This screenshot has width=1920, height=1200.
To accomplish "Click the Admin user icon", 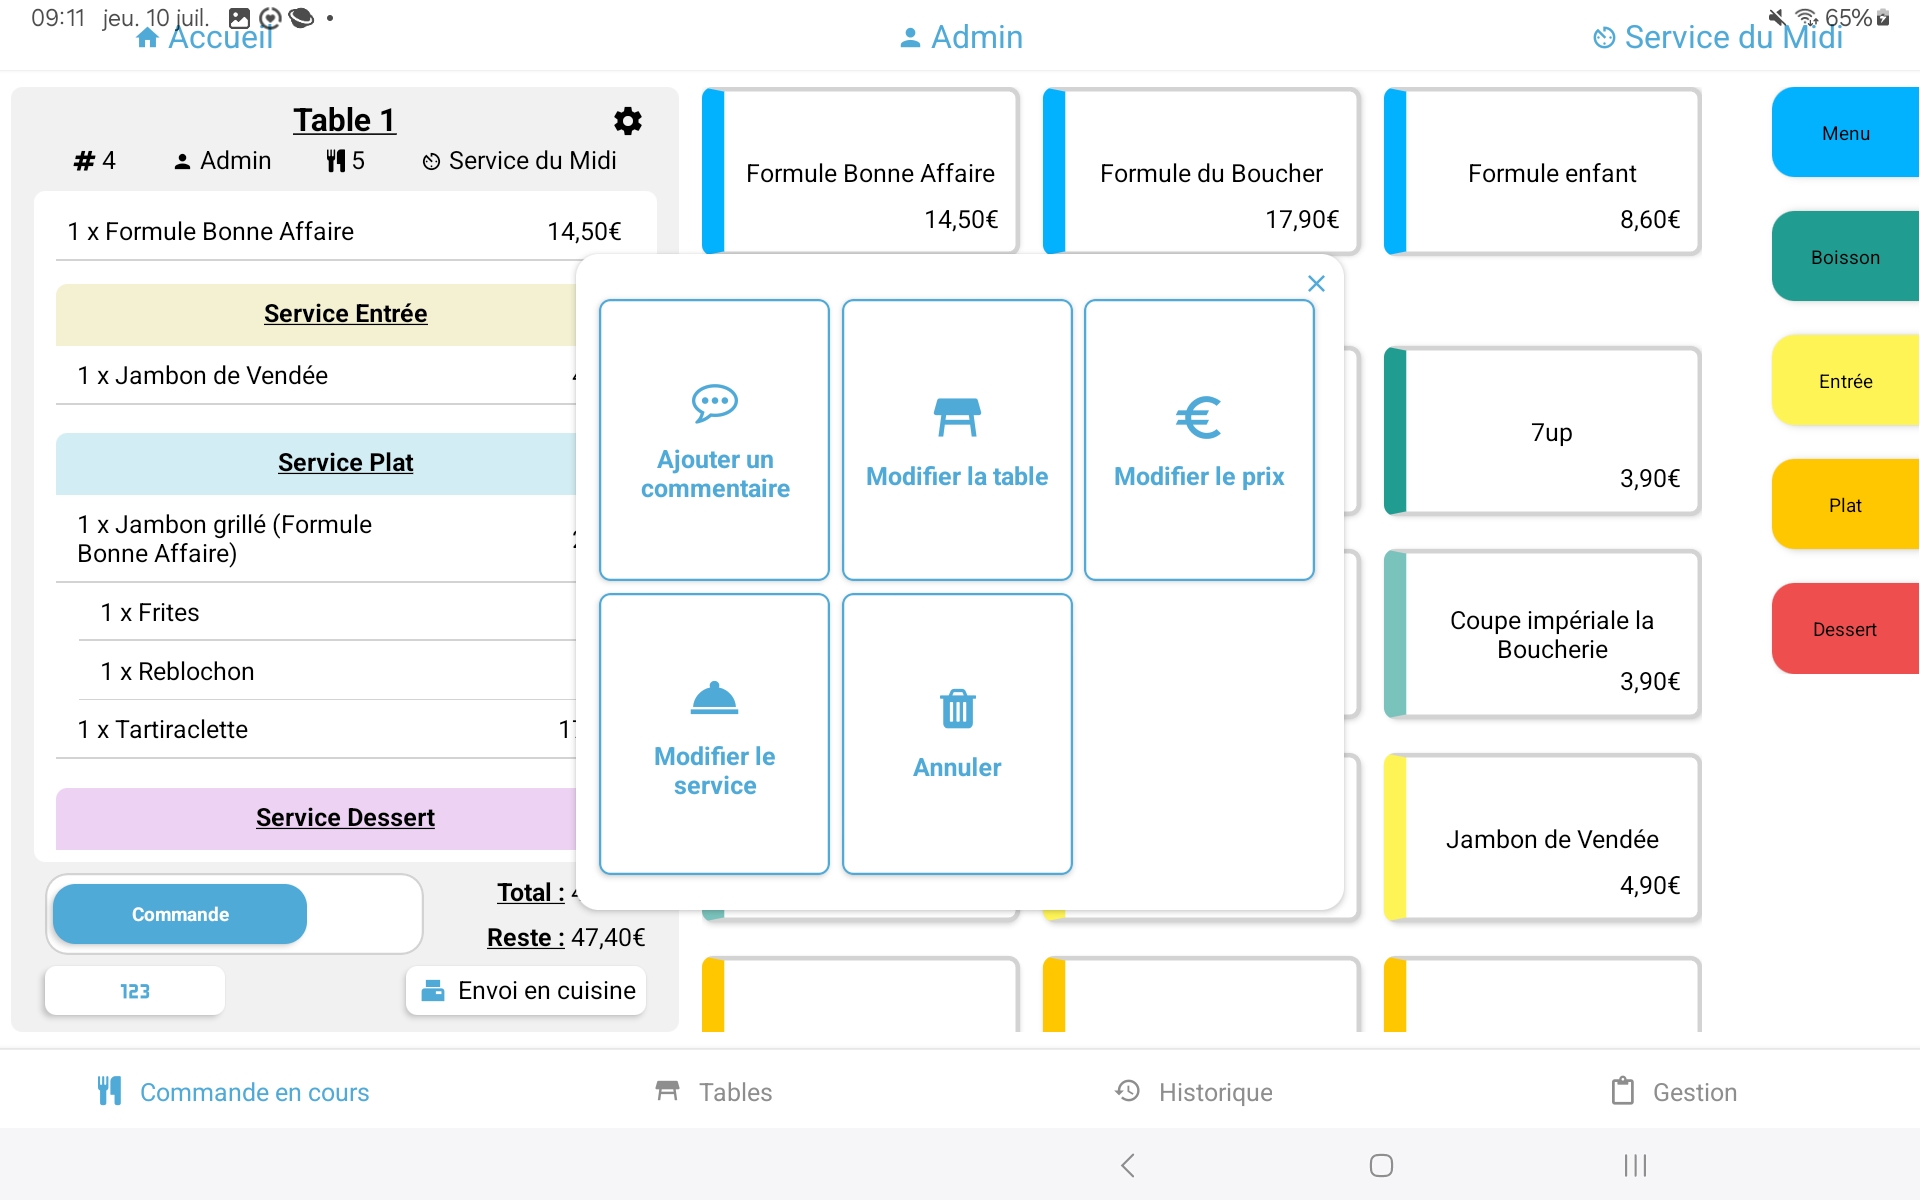I will coord(908,37).
